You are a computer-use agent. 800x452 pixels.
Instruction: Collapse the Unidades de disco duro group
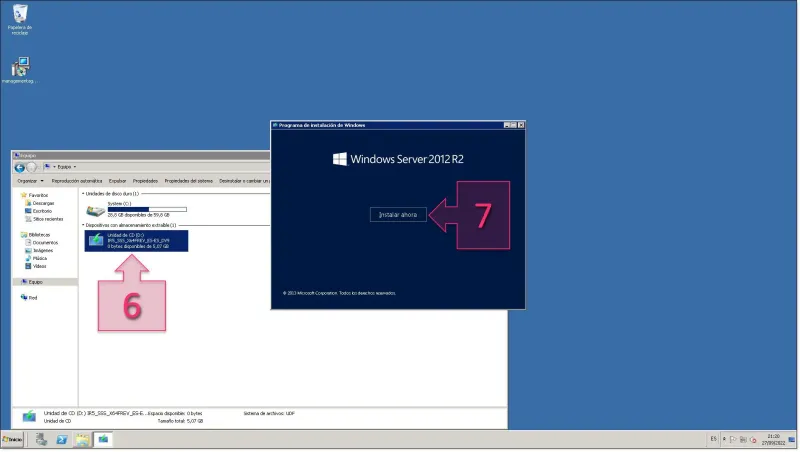point(83,193)
